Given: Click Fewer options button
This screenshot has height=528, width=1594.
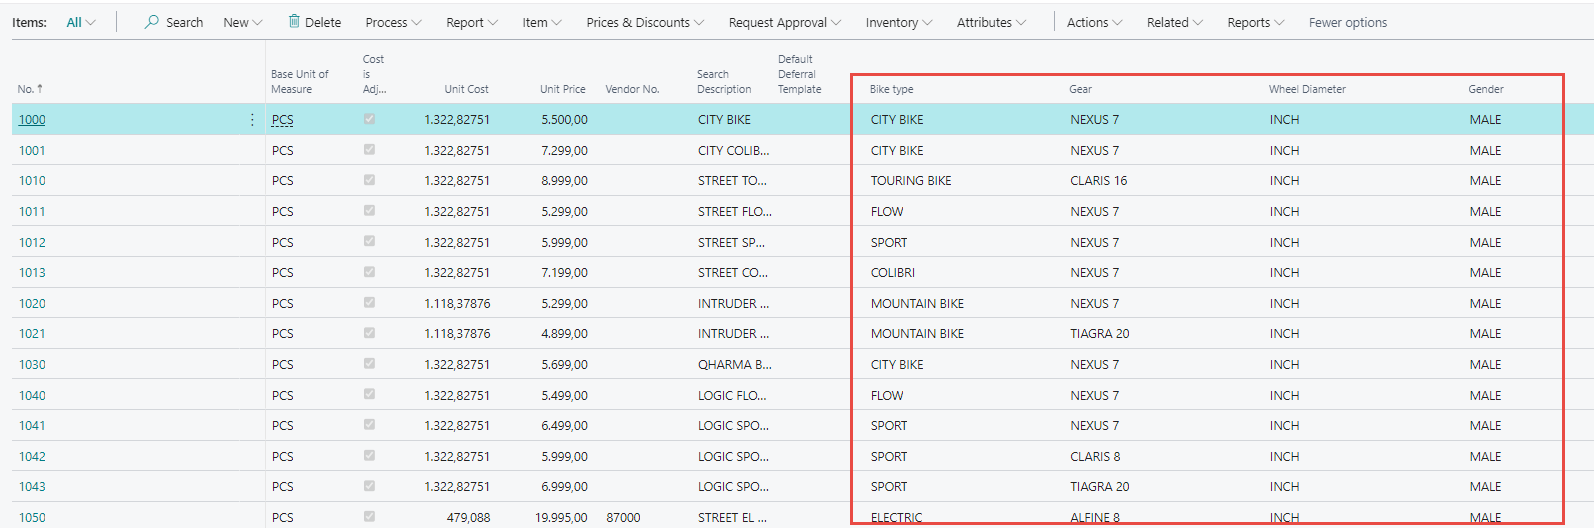Looking at the screenshot, I should point(1347,22).
